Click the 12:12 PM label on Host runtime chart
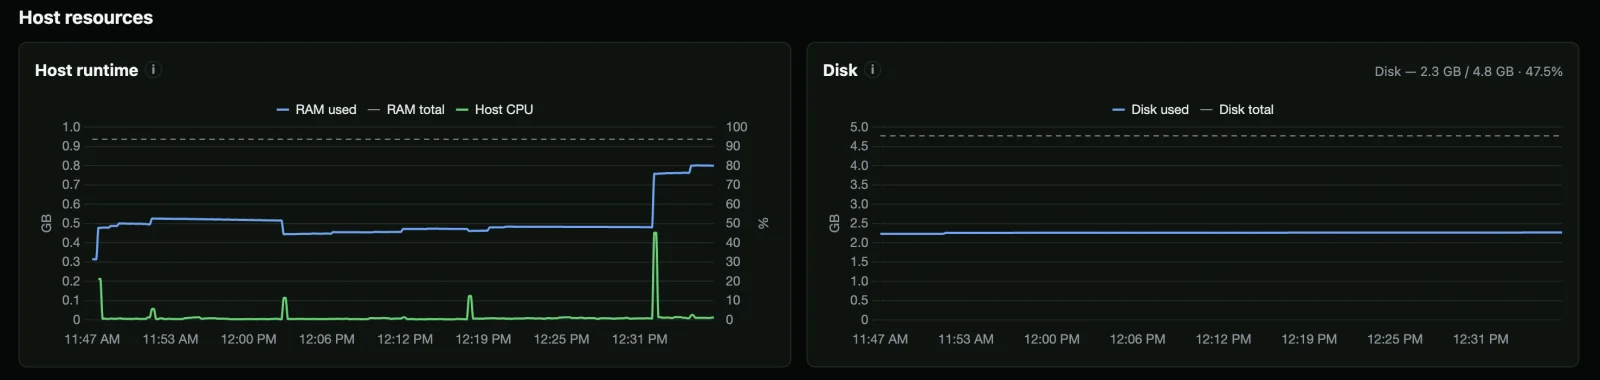Screen dimensions: 1600x380 405,339
